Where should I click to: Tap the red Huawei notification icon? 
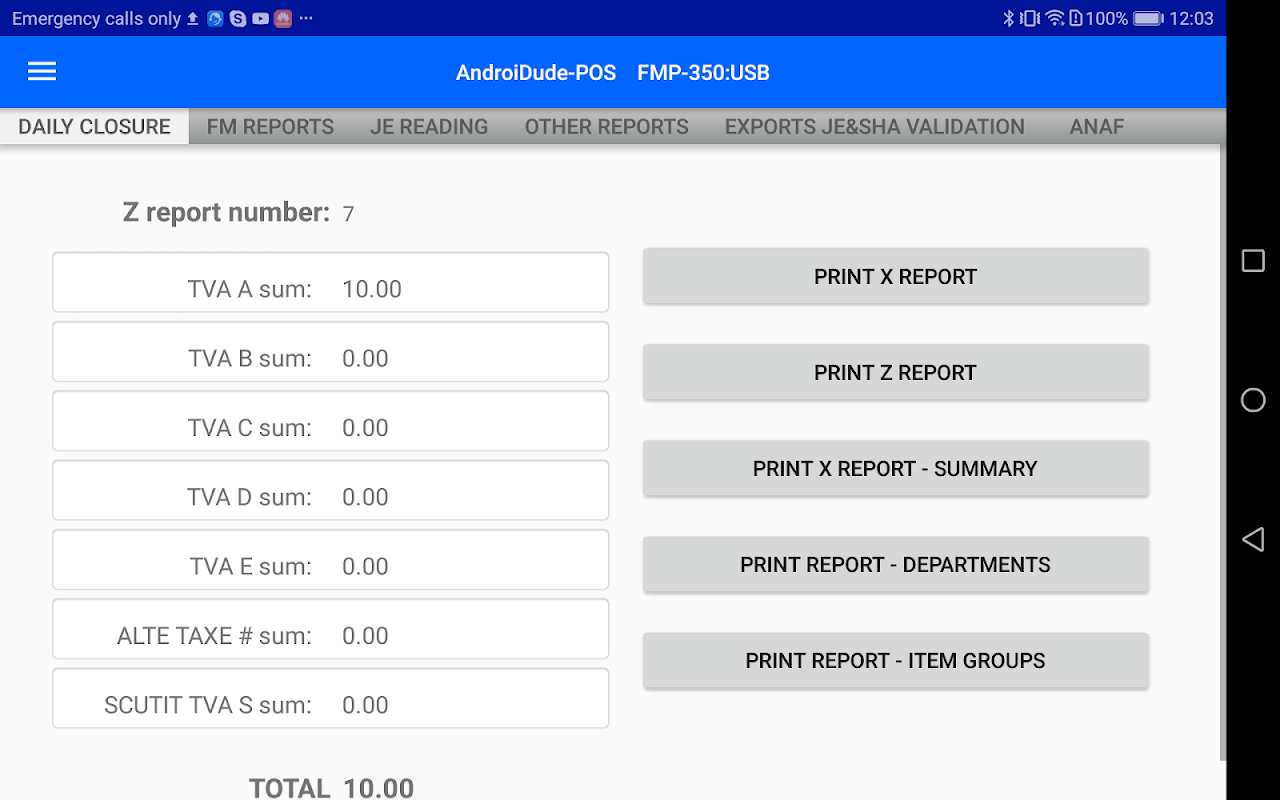[283, 18]
